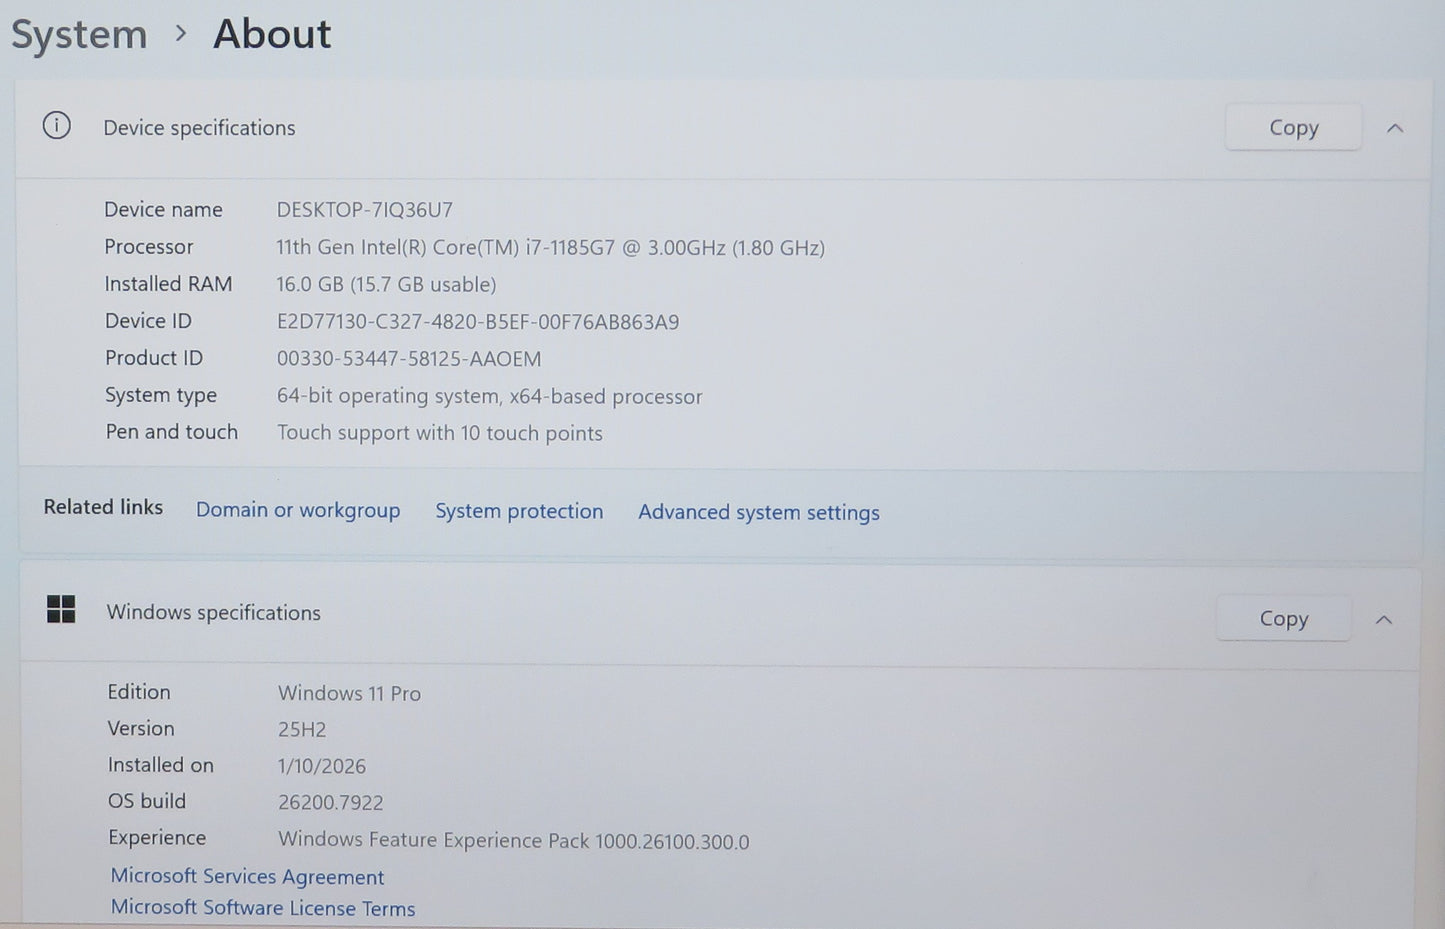Copy the Windows specifications
The width and height of the screenshot is (1445, 929).
[x=1283, y=619]
